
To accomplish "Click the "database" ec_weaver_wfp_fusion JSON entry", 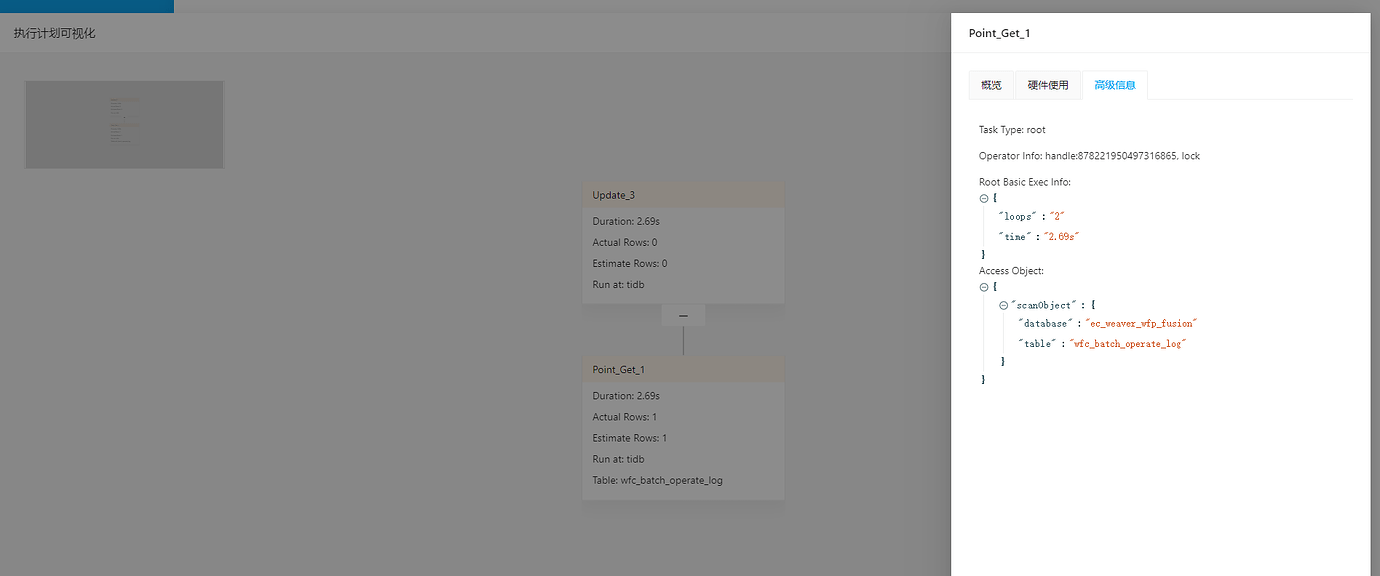I will [1107, 323].
